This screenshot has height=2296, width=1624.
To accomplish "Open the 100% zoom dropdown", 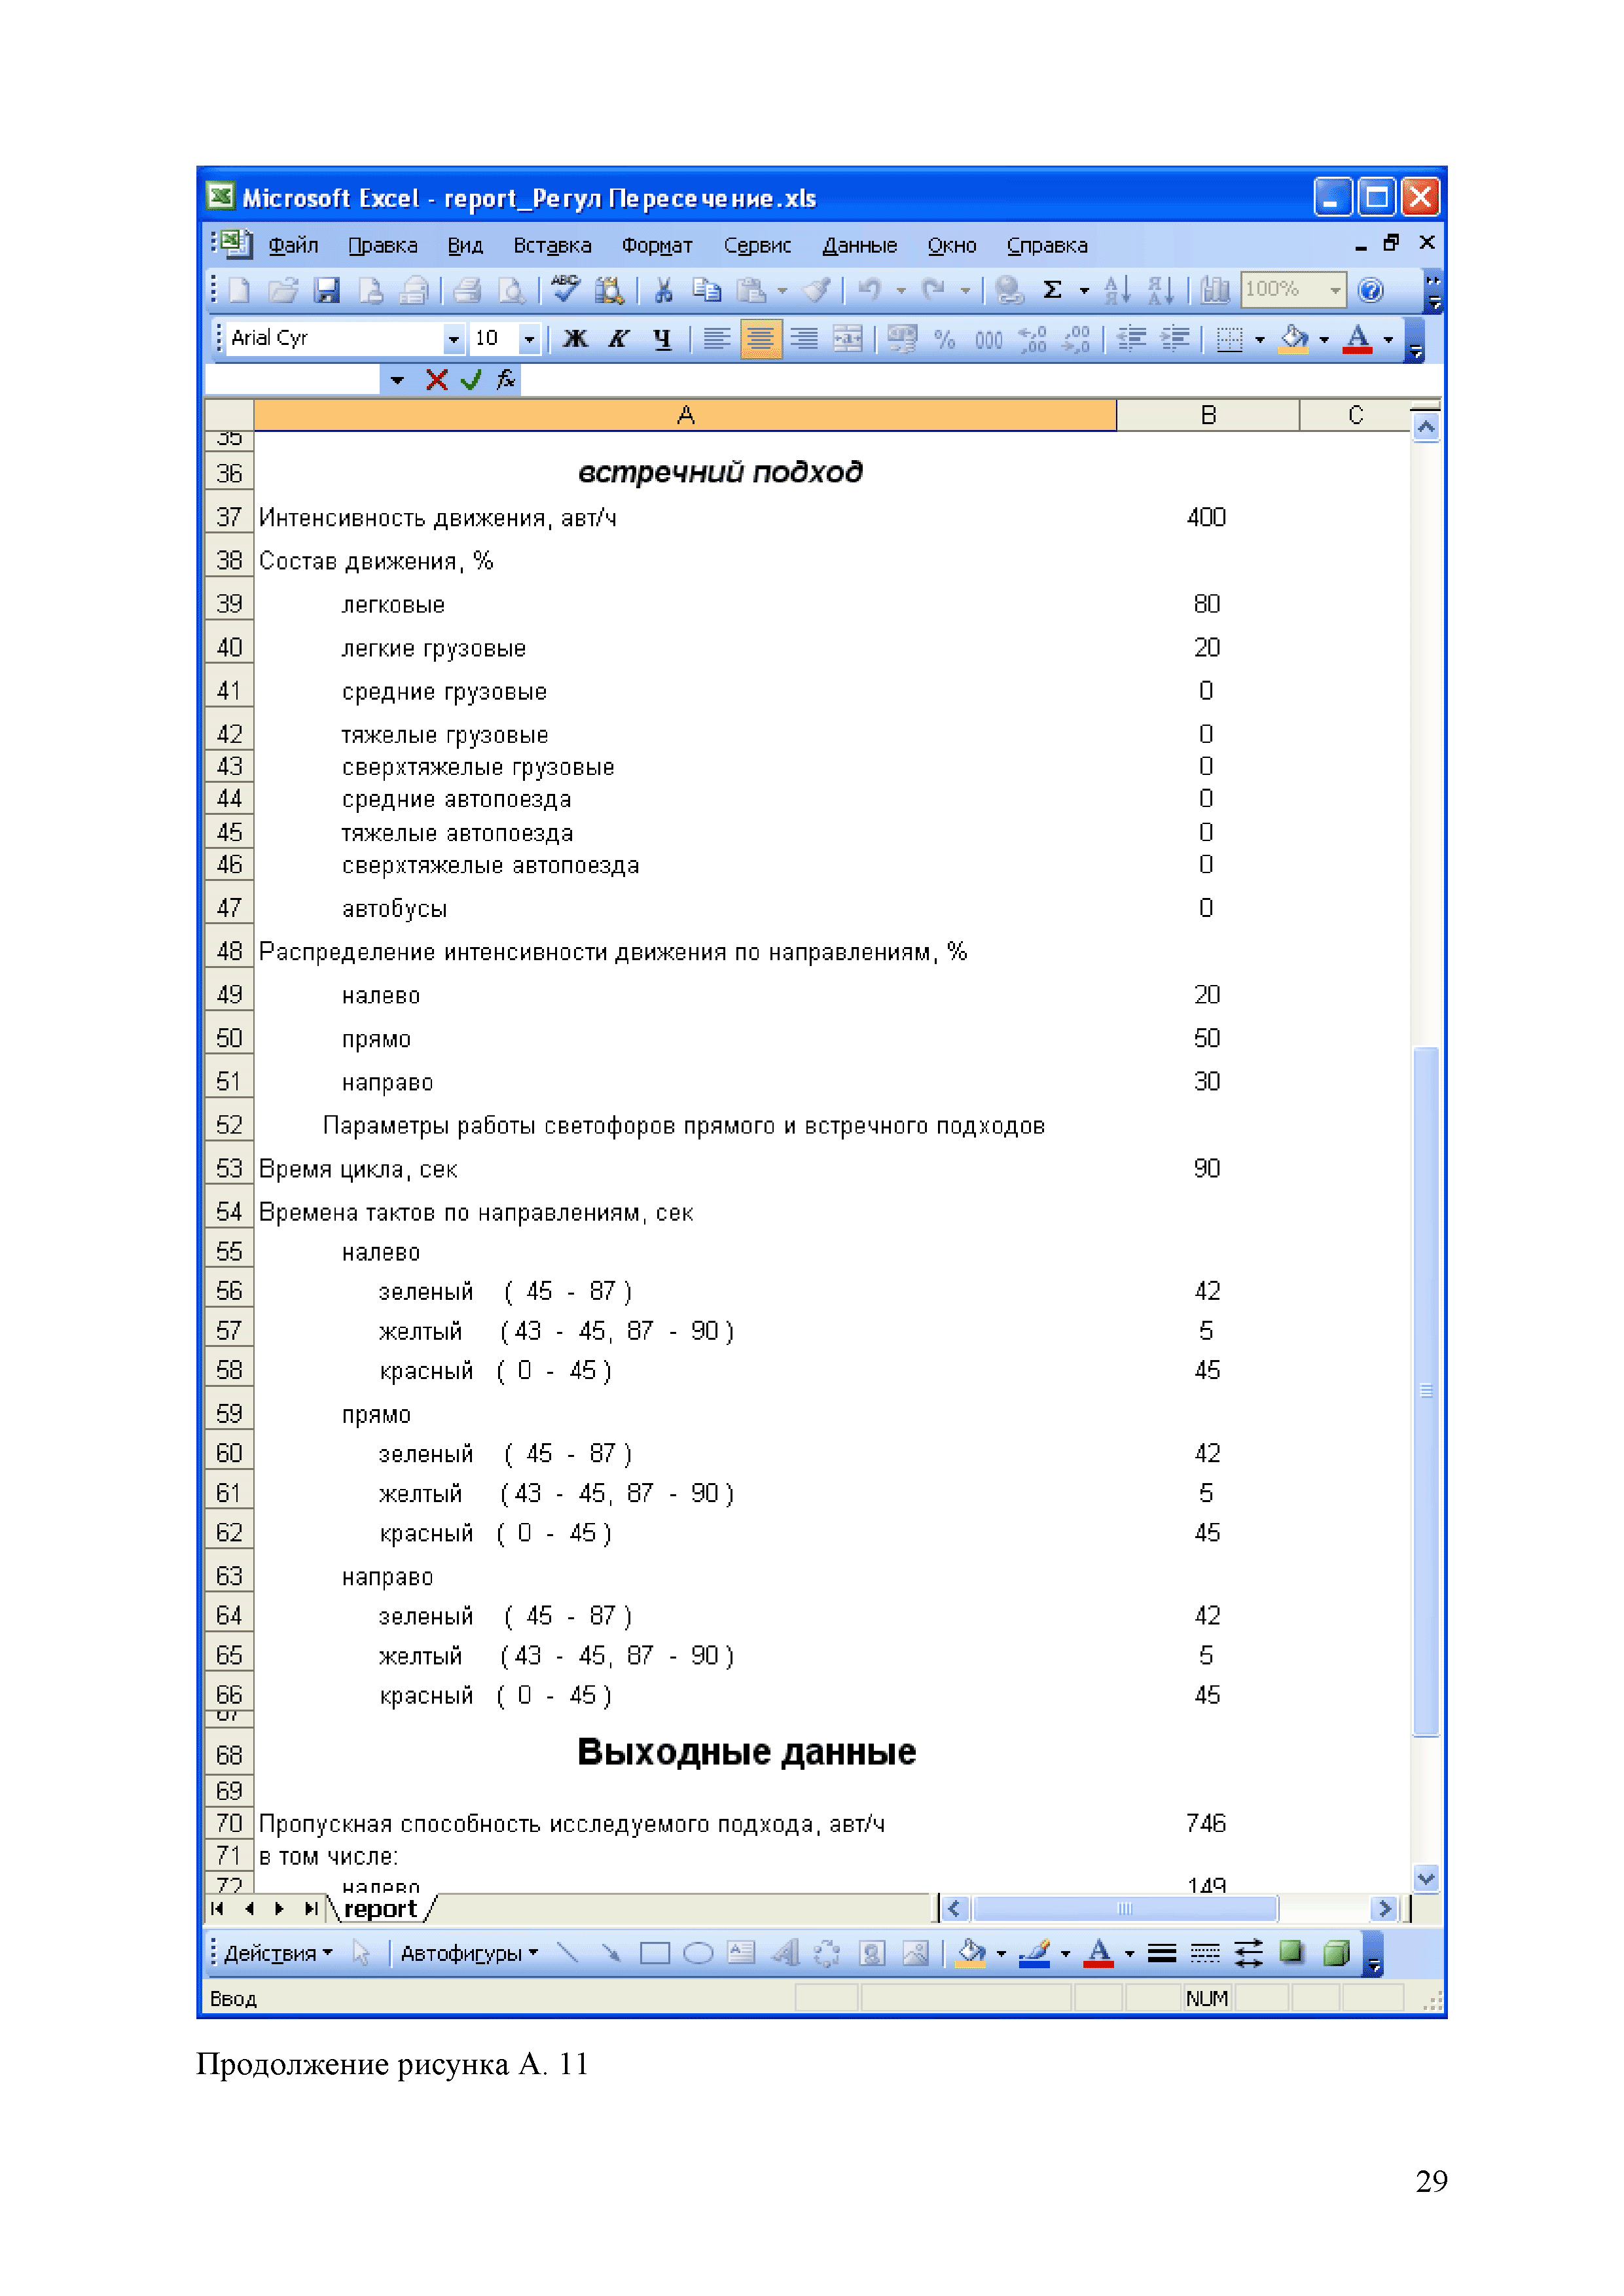I will pos(1335,291).
